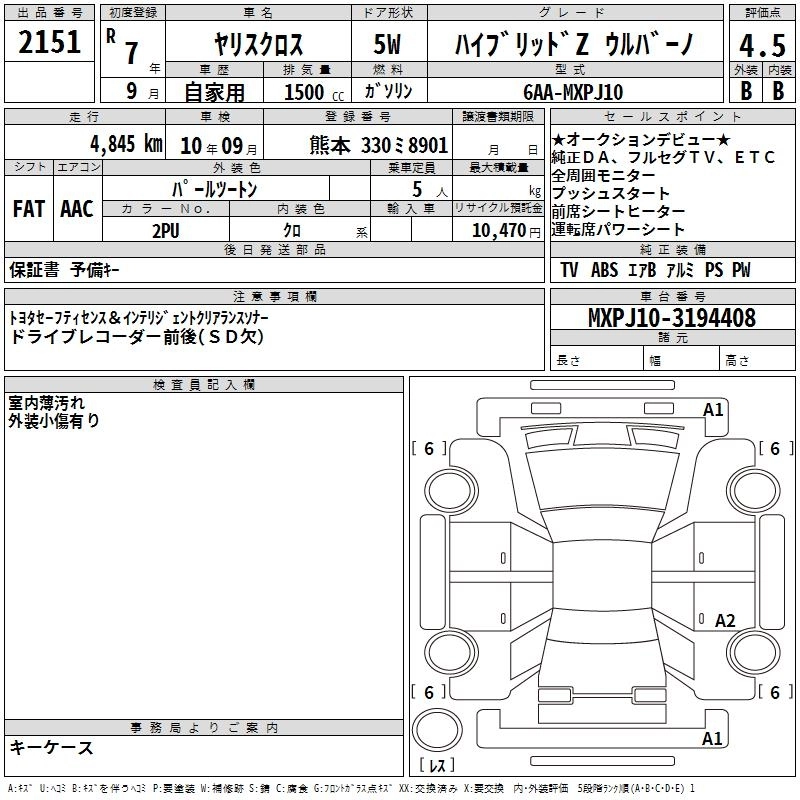This screenshot has height=800, width=800.
Task: Click the A1 damage mark on front bumper
Action: point(713,409)
